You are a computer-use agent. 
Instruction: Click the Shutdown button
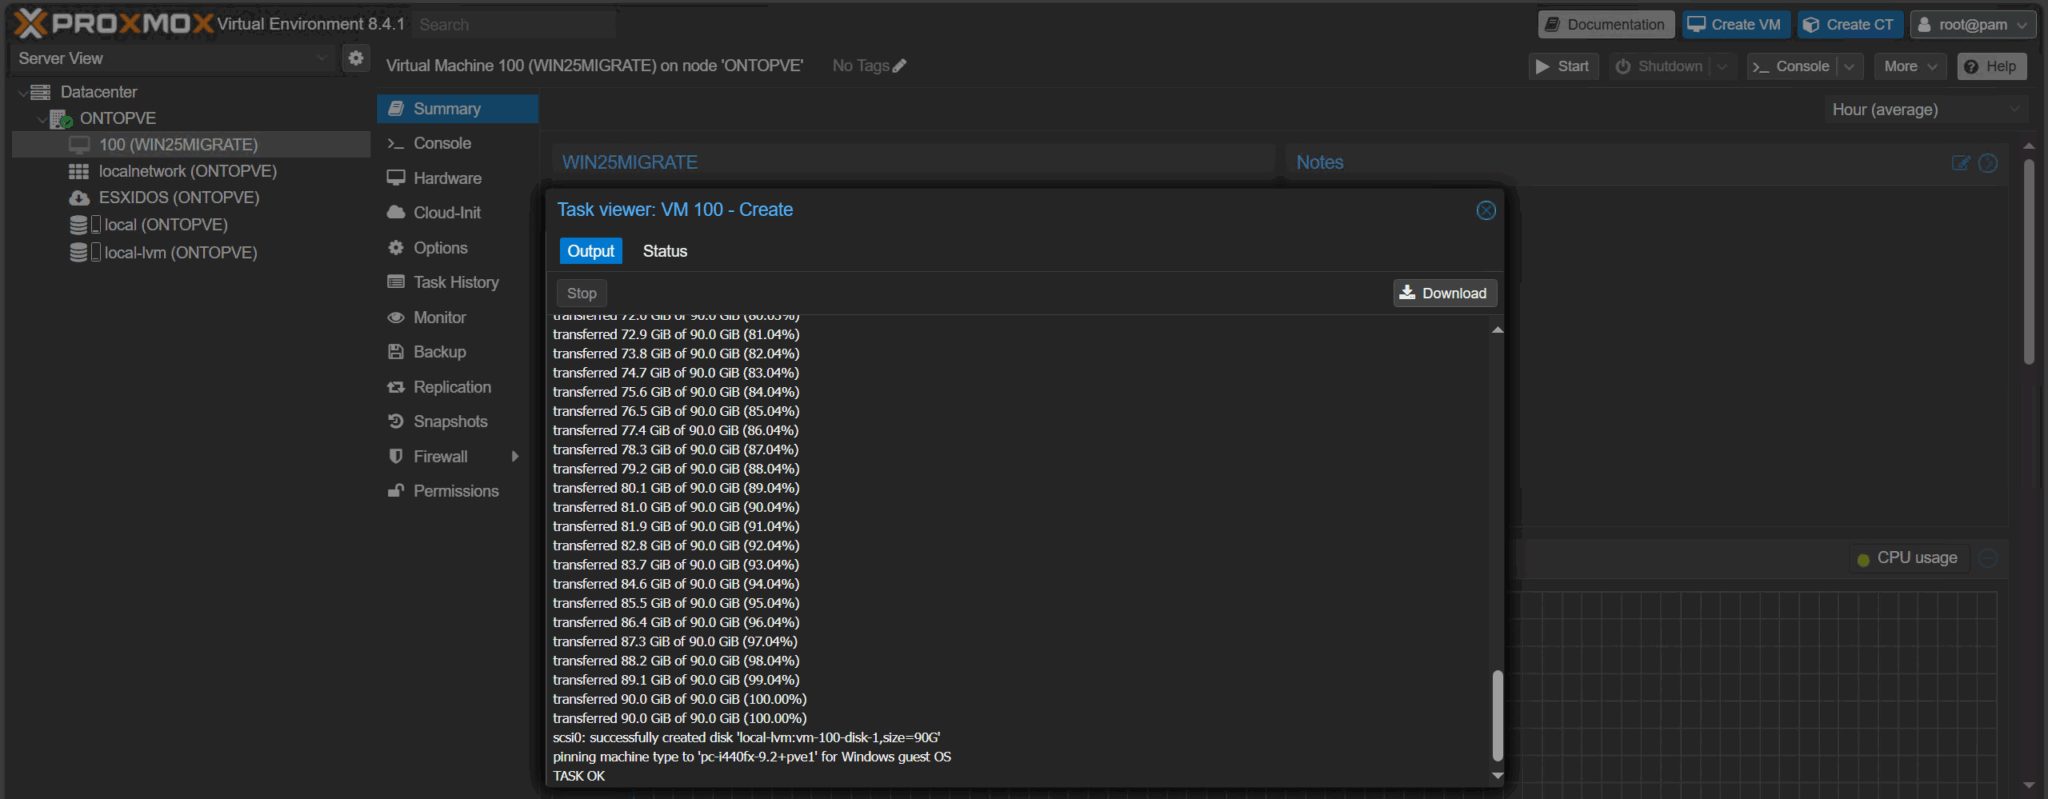coord(1659,66)
